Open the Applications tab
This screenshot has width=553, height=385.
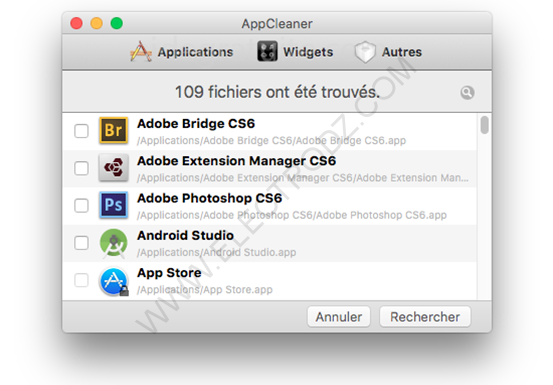click(181, 52)
